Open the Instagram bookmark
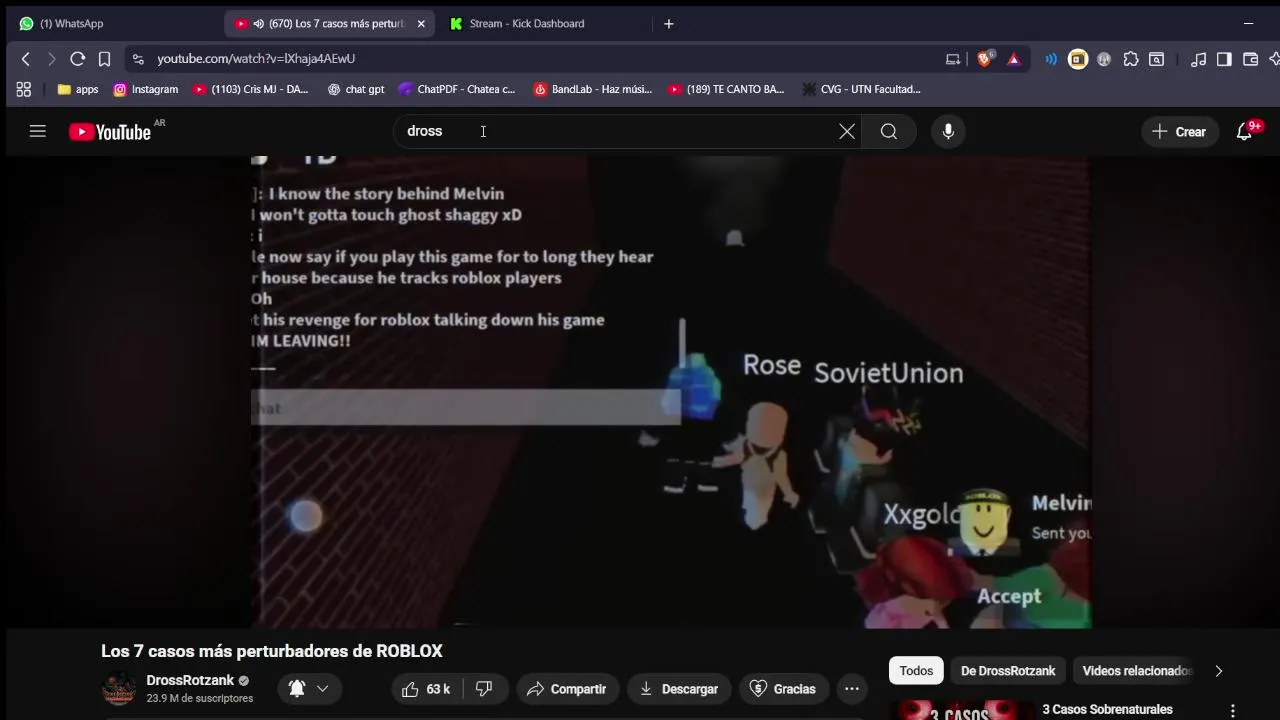The image size is (1280, 720). [146, 89]
